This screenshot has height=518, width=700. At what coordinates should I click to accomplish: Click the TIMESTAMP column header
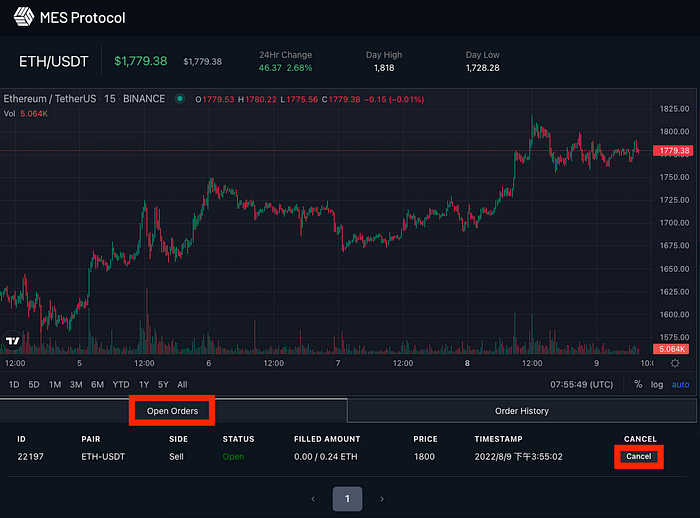click(x=498, y=439)
